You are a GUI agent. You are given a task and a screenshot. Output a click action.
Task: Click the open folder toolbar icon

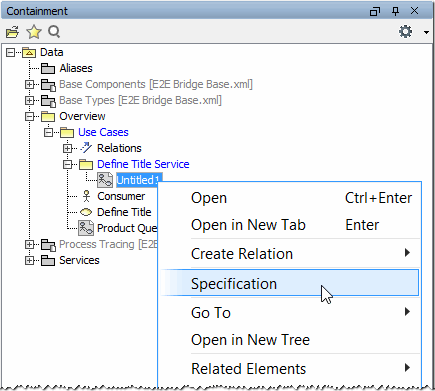[x=12, y=32]
